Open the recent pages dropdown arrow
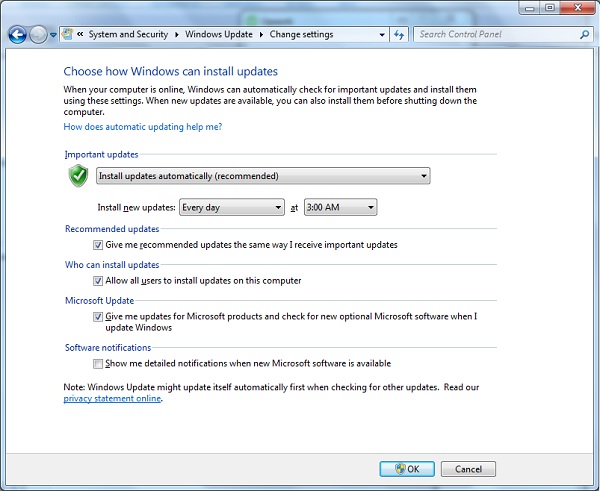The image size is (600, 491). click(53, 35)
